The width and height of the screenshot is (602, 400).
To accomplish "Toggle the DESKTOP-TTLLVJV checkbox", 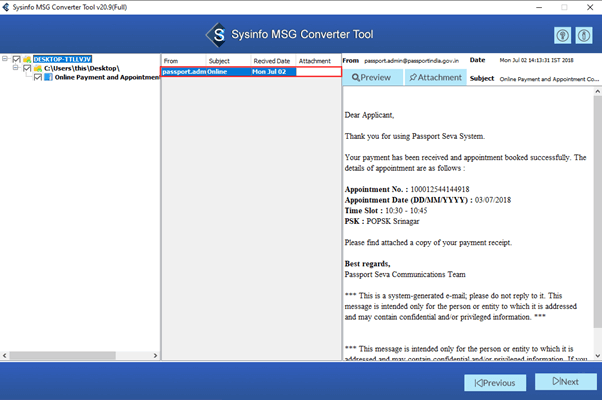I will [x=16, y=59].
